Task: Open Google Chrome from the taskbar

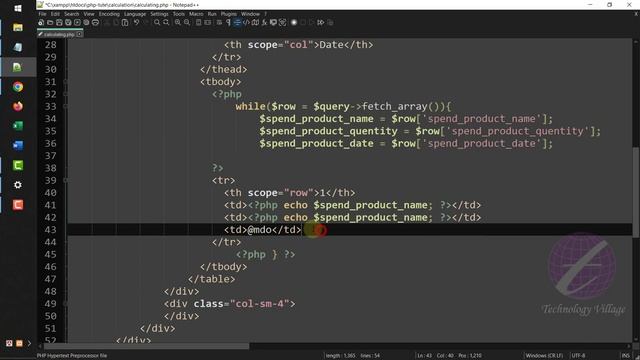Action: [18, 87]
